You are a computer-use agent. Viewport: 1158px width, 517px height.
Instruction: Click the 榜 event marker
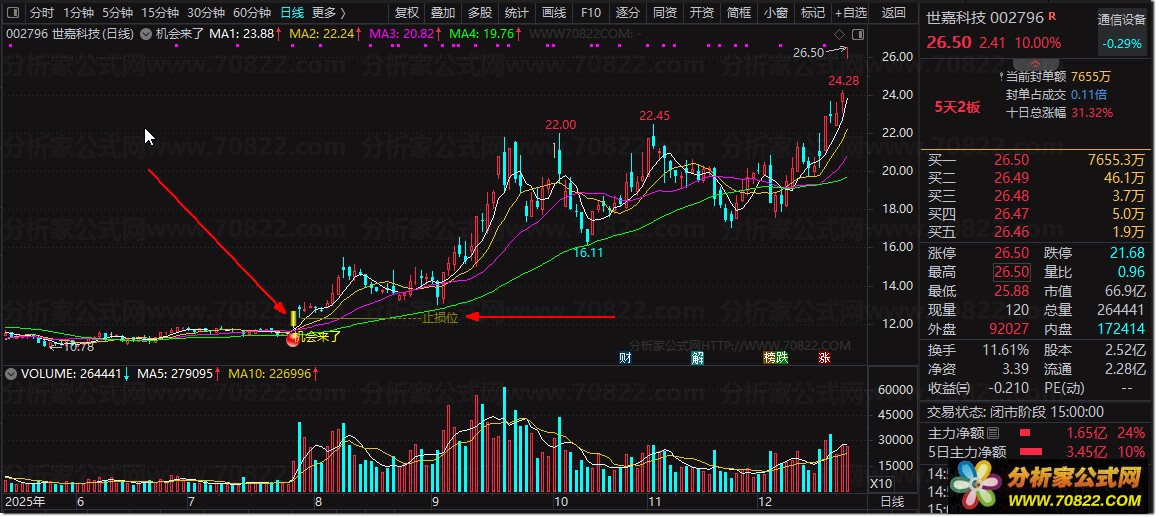coord(770,358)
